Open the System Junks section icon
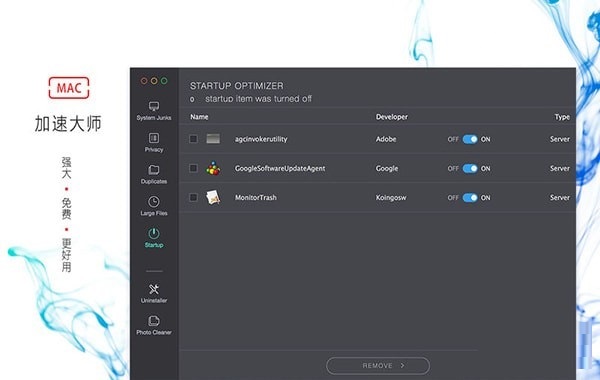Screen dimensions: 600x380 (154, 106)
